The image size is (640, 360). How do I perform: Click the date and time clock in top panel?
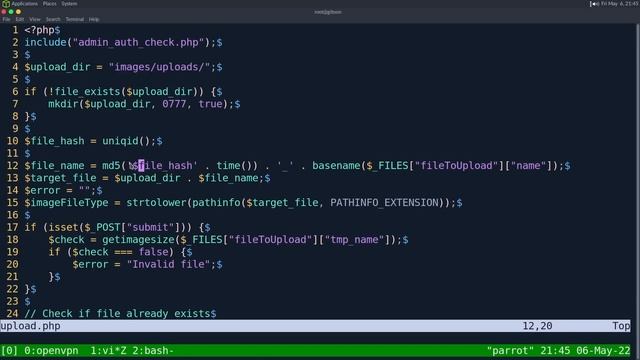(620, 4)
